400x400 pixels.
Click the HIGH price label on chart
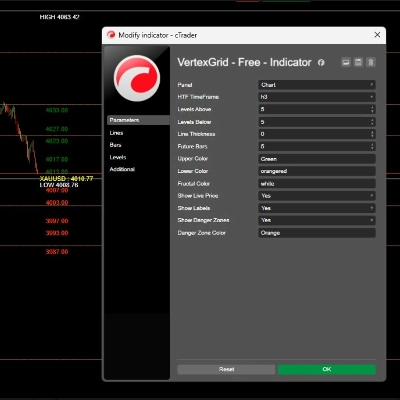click(59, 17)
